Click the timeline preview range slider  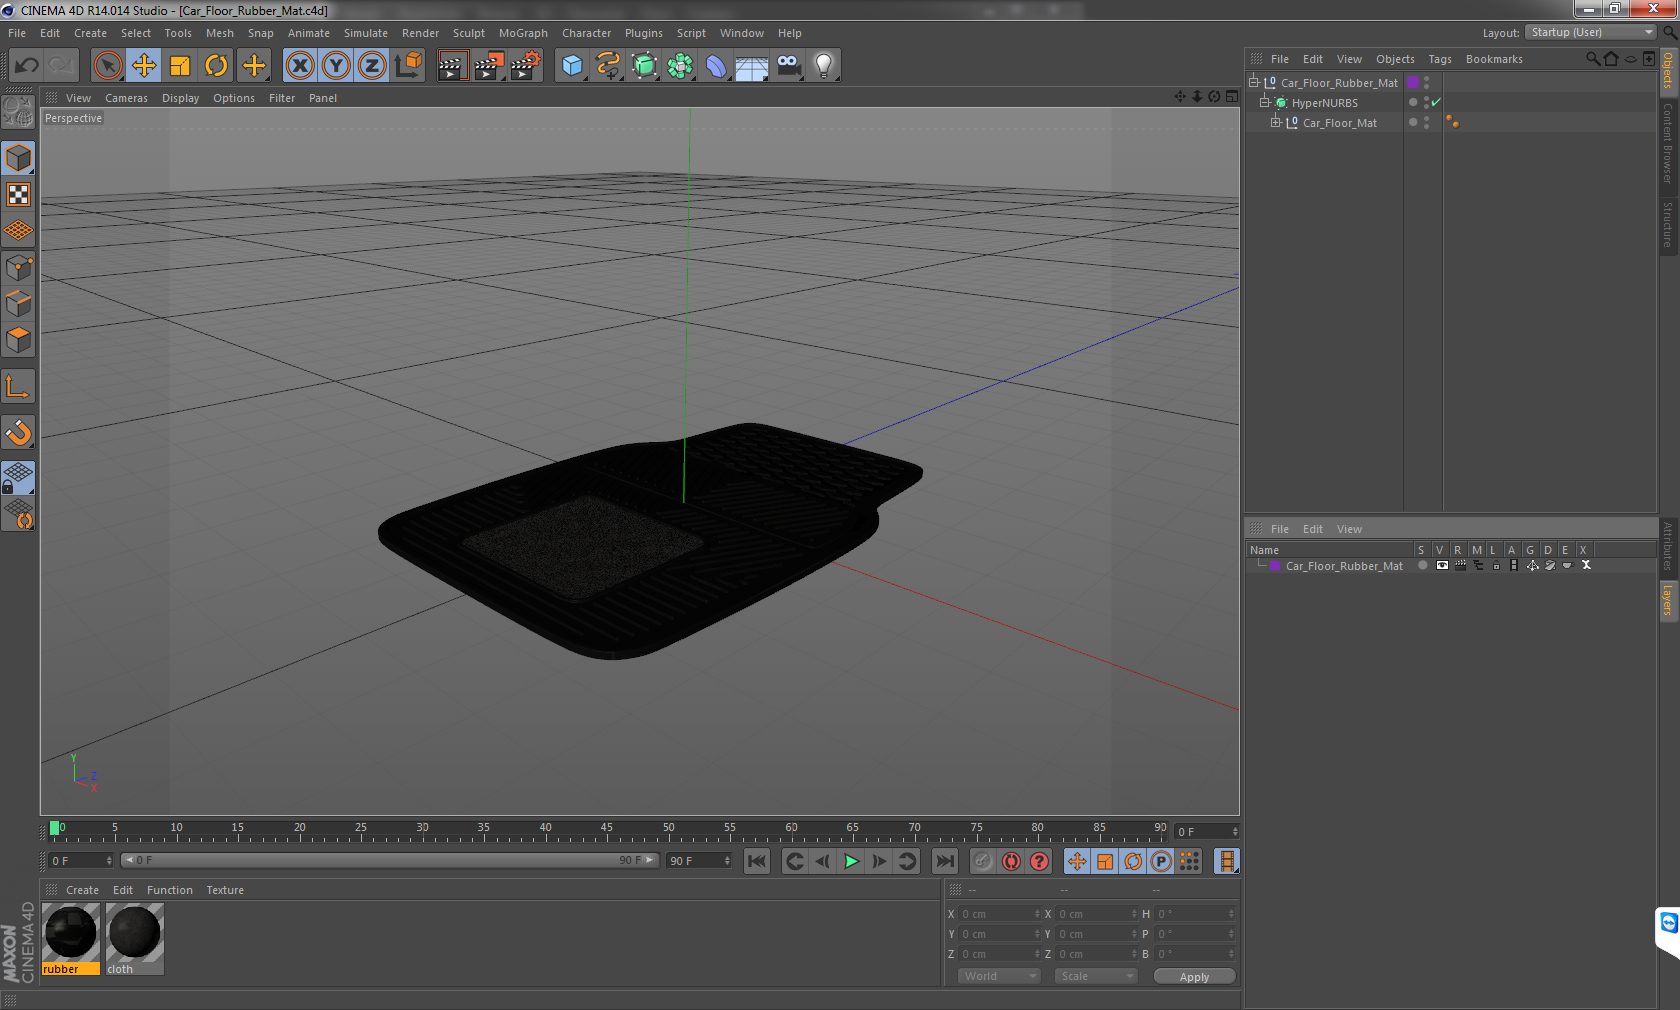pyautogui.click(x=389, y=860)
